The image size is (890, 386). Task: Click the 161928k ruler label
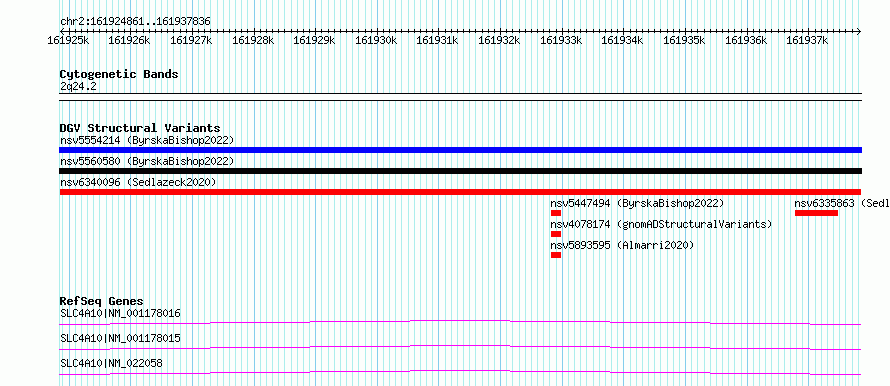(x=253, y=40)
